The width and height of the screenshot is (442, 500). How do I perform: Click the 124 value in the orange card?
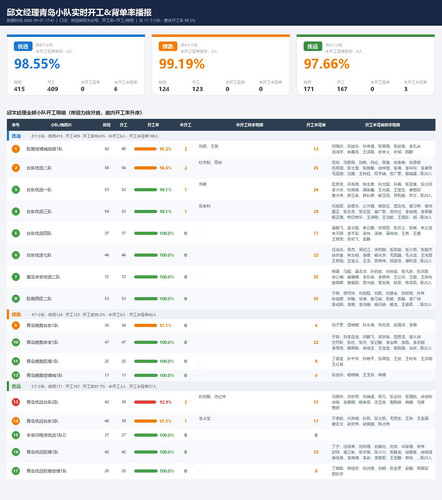164,89
